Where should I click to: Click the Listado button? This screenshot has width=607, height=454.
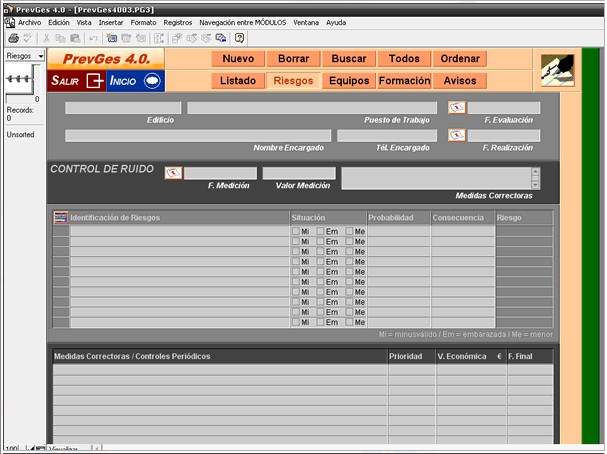pyautogui.click(x=238, y=81)
